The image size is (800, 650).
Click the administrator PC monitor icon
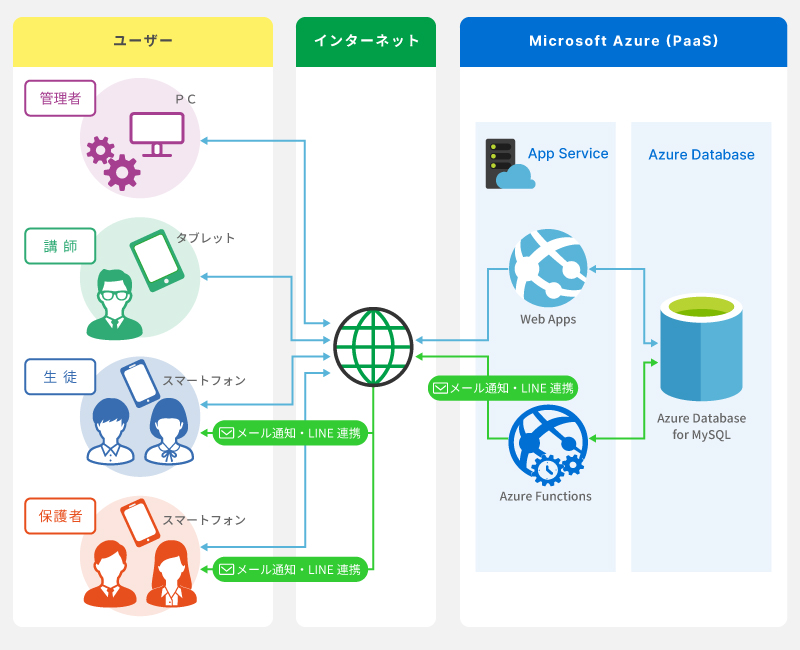(157, 134)
